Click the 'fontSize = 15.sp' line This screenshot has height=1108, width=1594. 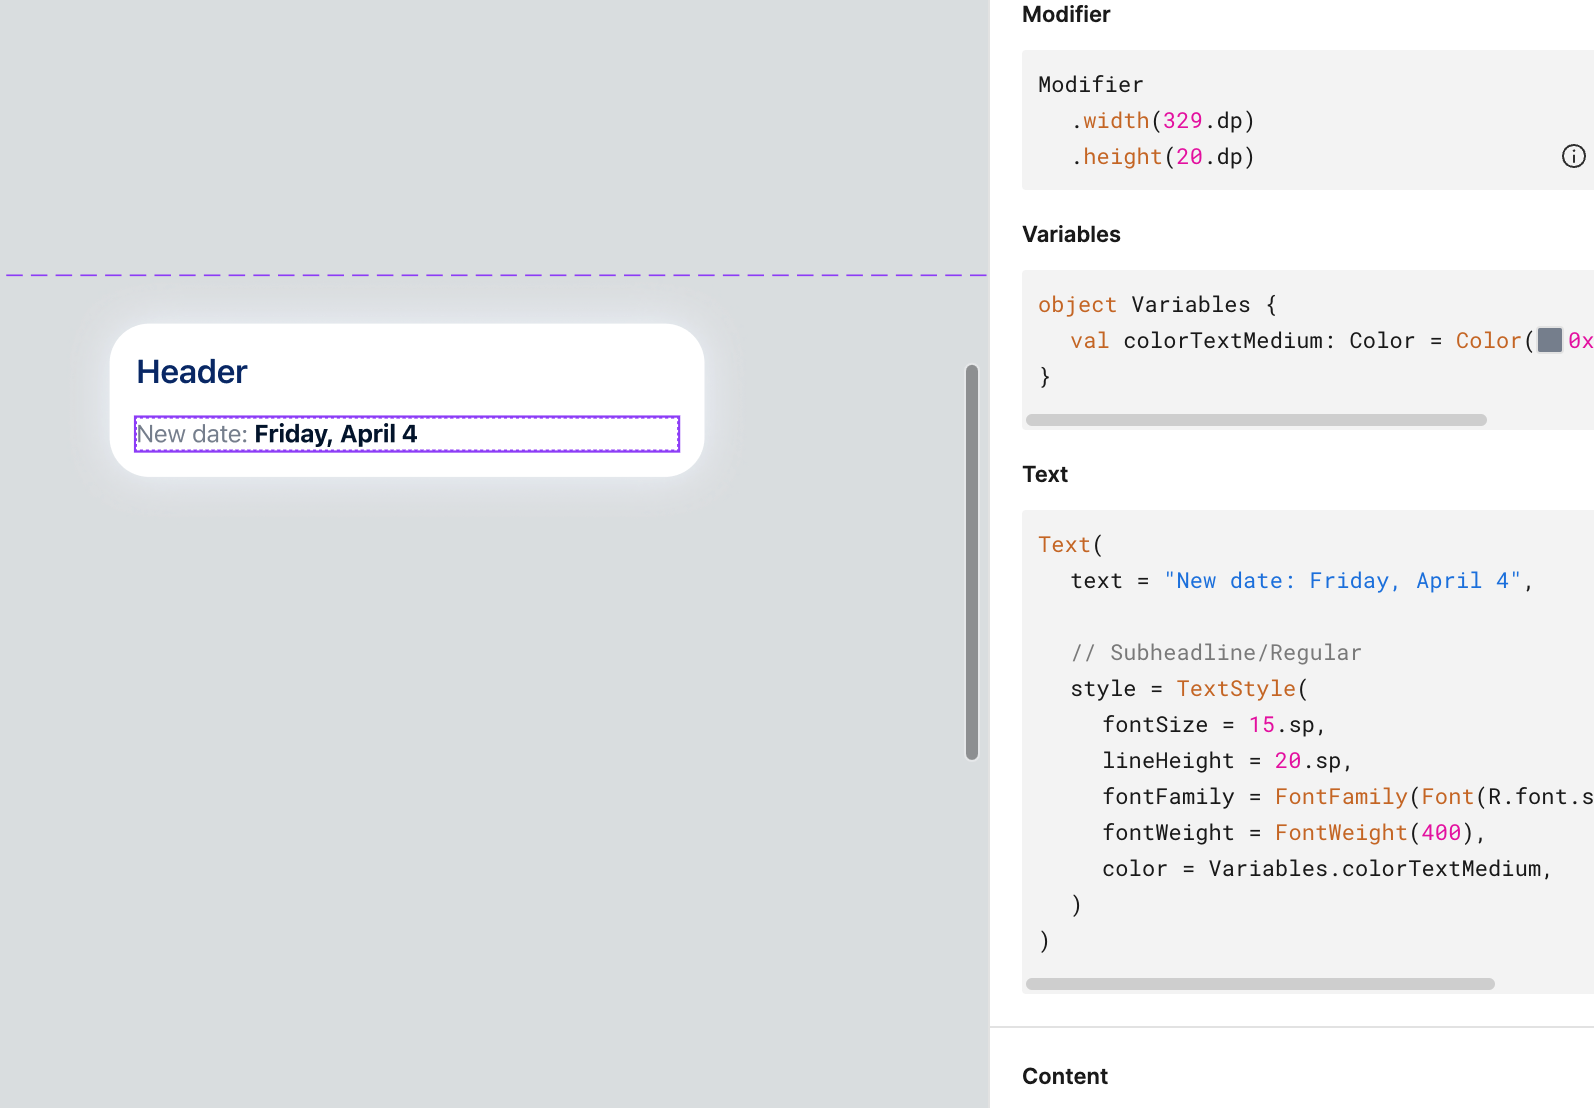point(1214,725)
